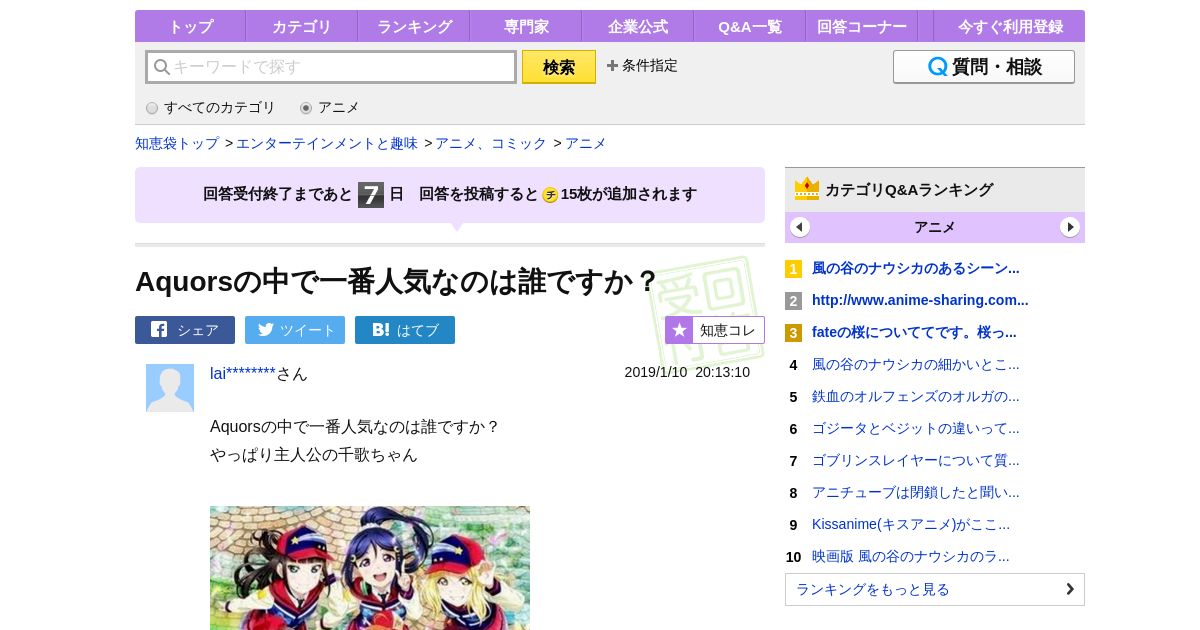Screen dimensions: 1200x630
Task: Click the やっぱり主人公の千歌ちゃん text line
Action: 314,454
